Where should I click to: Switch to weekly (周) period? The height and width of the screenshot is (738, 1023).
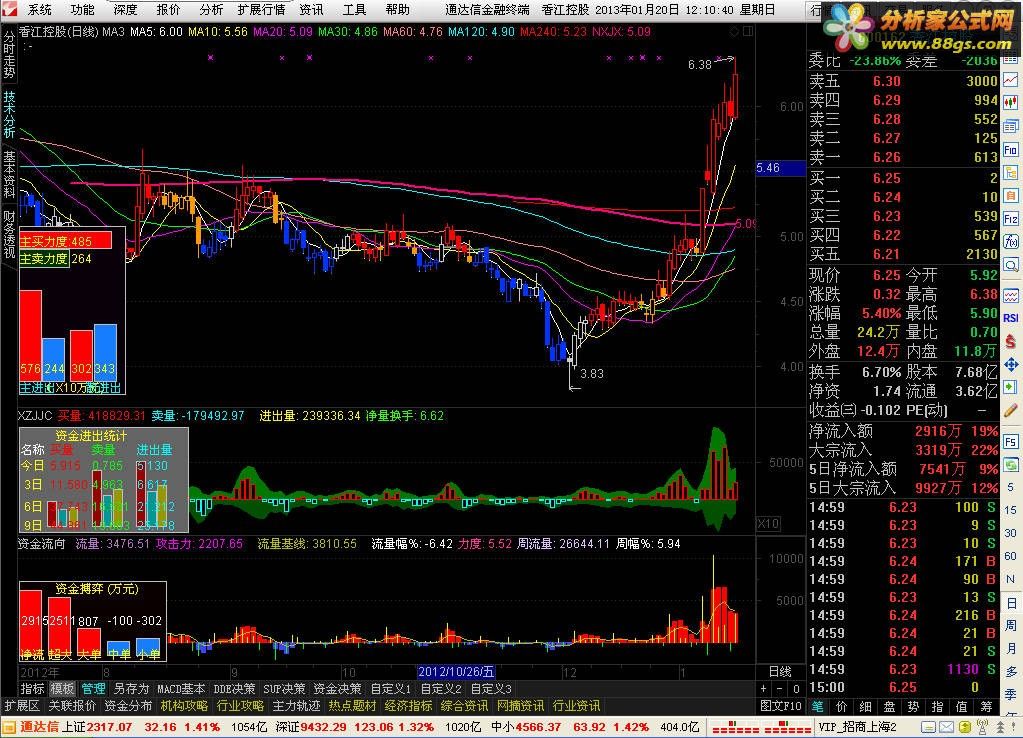1011,625
